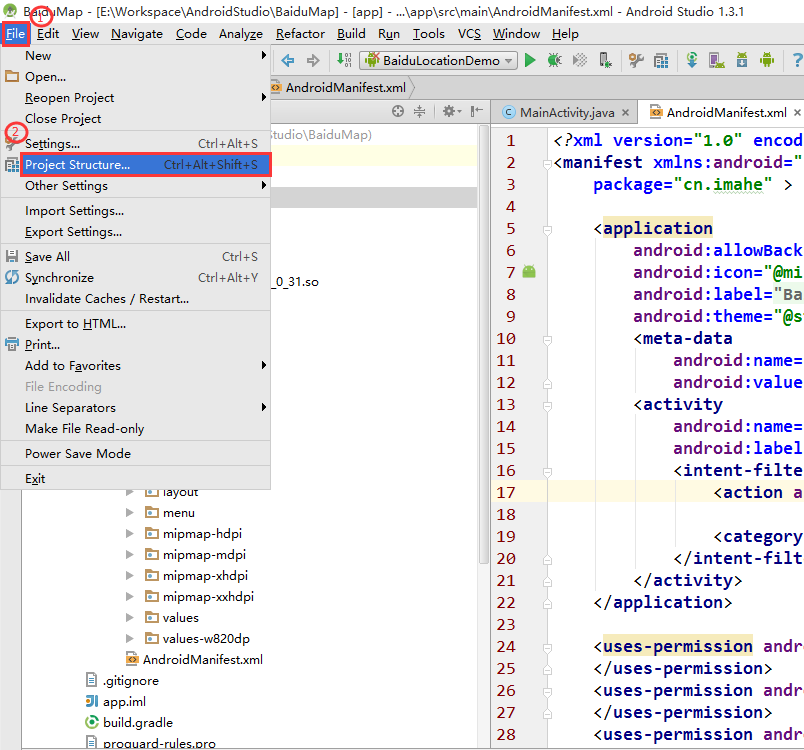The width and height of the screenshot is (804, 750).
Task: Click Exit in the File menu
Action: [135, 479]
